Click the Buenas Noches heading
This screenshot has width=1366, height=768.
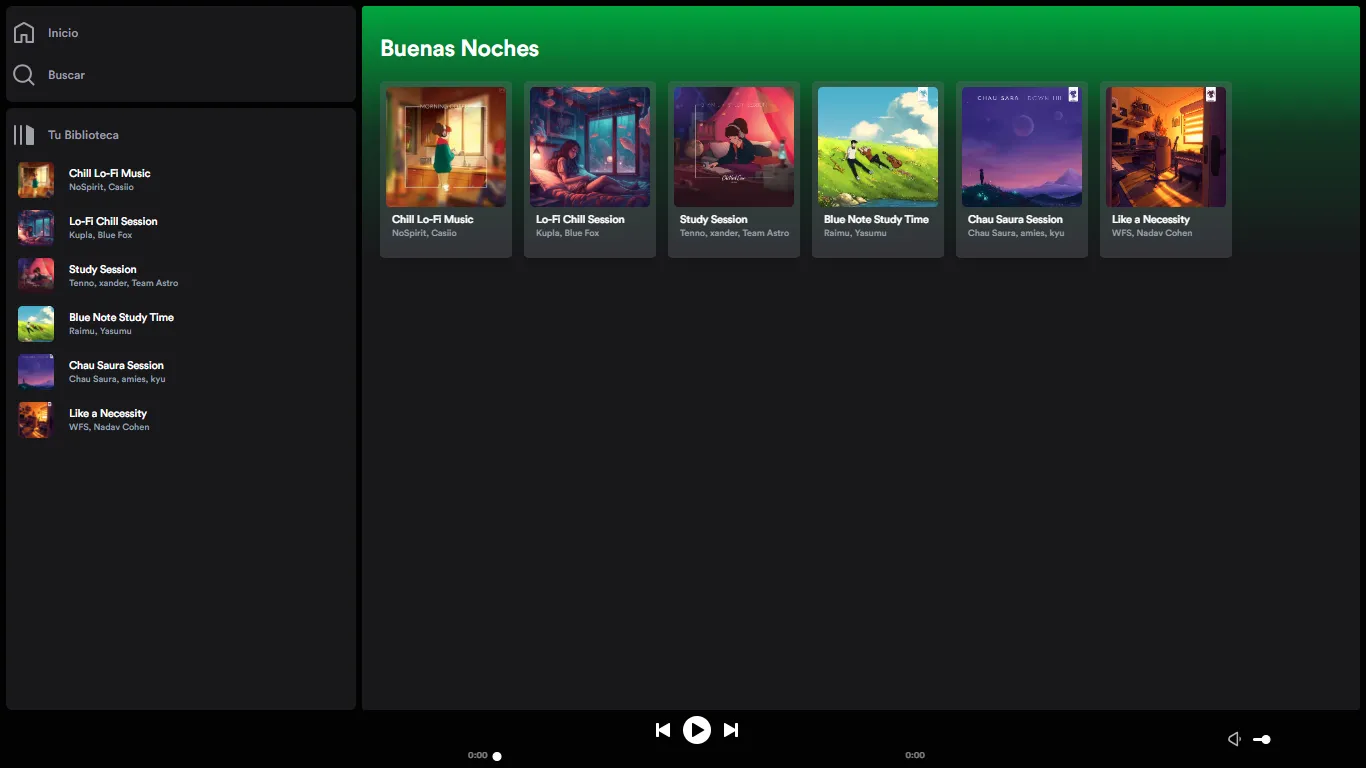pos(460,48)
